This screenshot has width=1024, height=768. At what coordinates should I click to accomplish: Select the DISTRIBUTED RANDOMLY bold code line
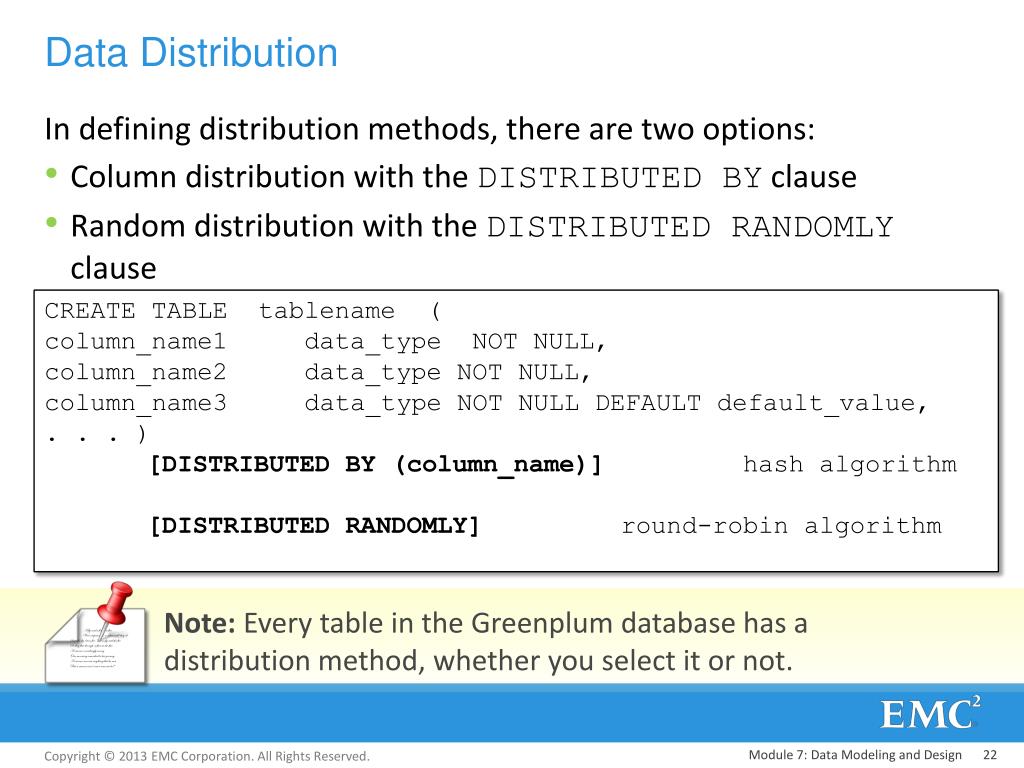click(315, 526)
